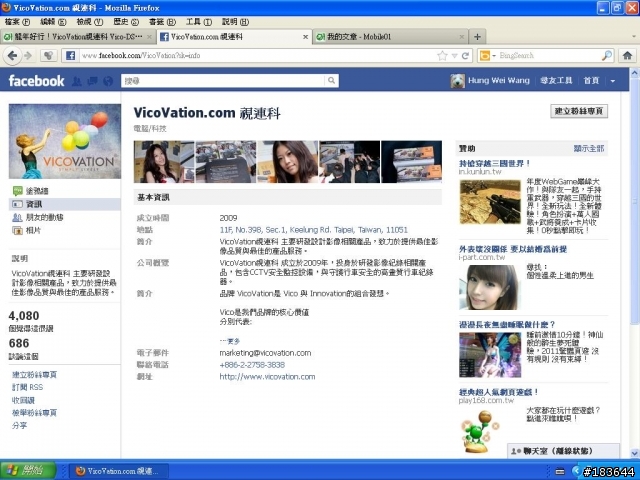Click the Keelung Rd. Taipei address link
Viewport: 640px width, 480px height.
(313, 230)
